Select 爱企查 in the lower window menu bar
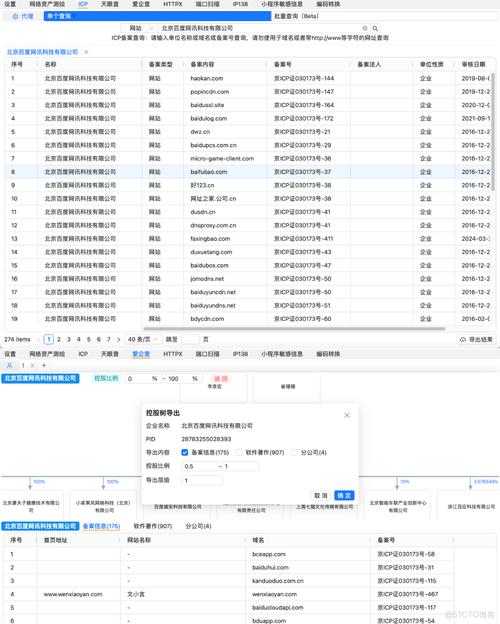 point(141,354)
